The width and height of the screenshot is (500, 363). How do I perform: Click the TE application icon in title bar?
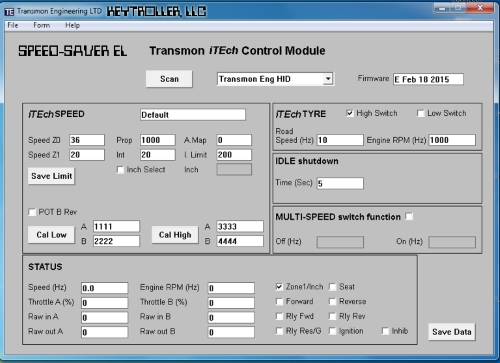point(9,12)
